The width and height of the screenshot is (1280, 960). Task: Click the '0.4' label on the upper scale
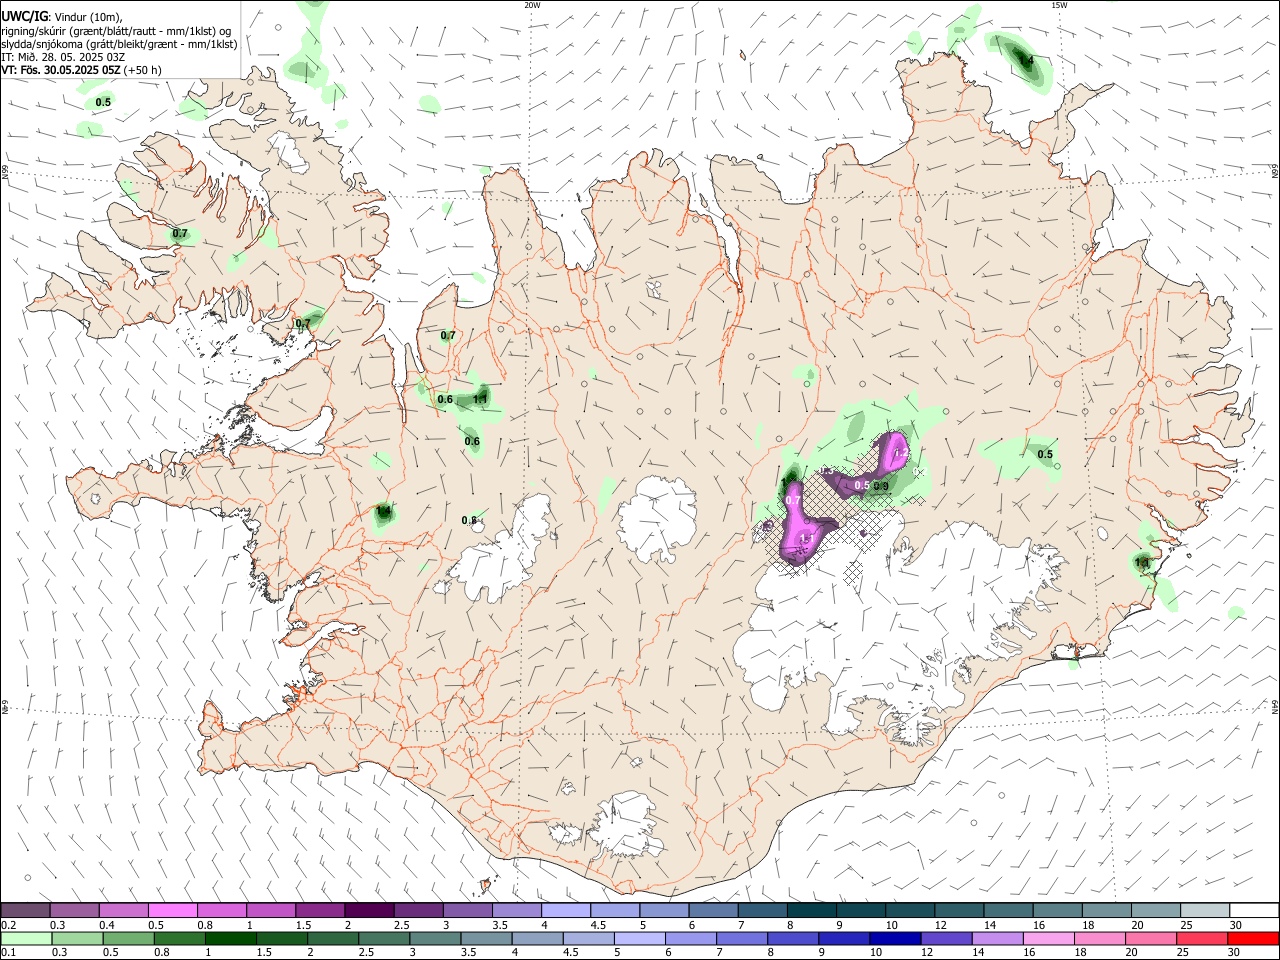(x=107, y=925)
